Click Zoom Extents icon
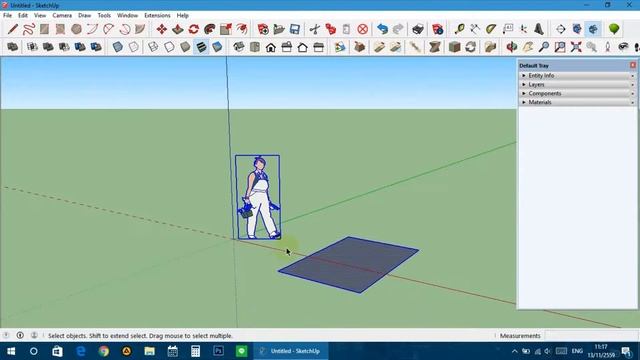 (576, 47)
